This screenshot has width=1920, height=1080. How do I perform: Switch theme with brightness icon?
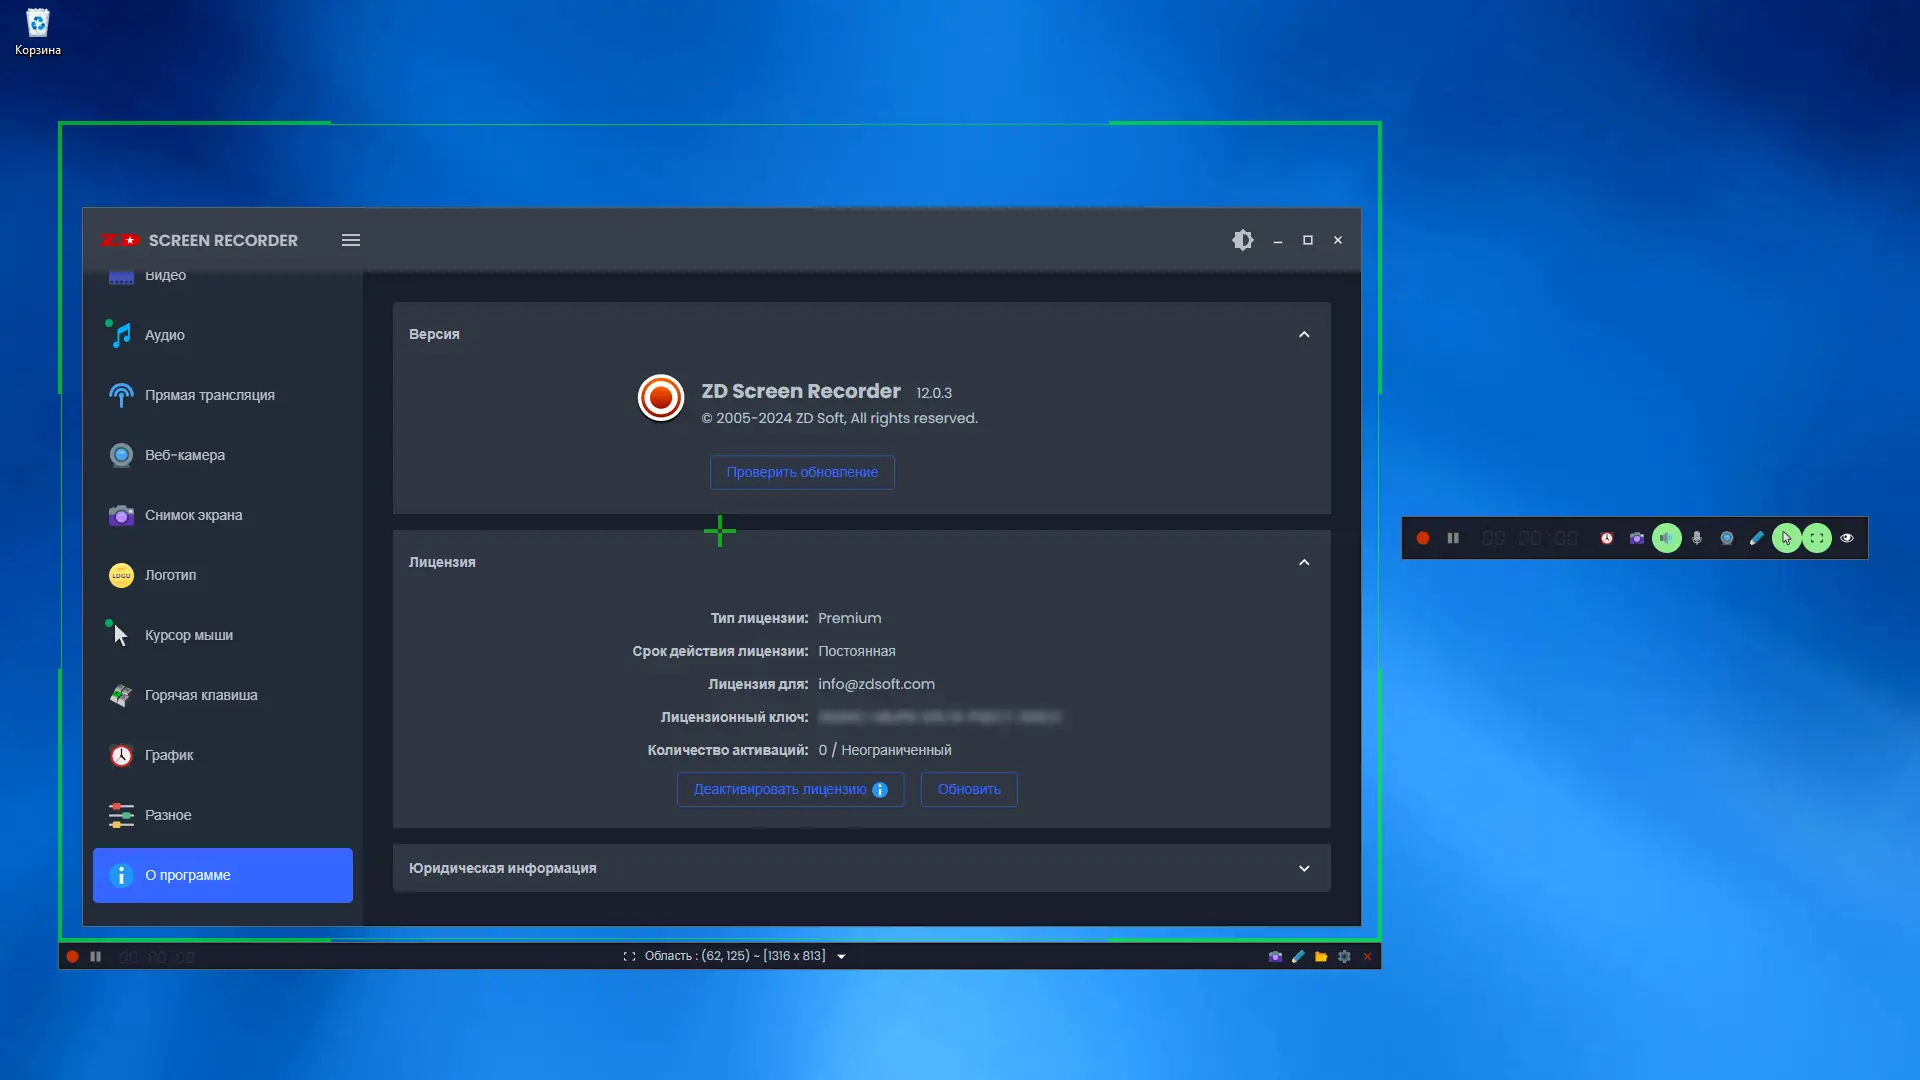coord(1242,240)
